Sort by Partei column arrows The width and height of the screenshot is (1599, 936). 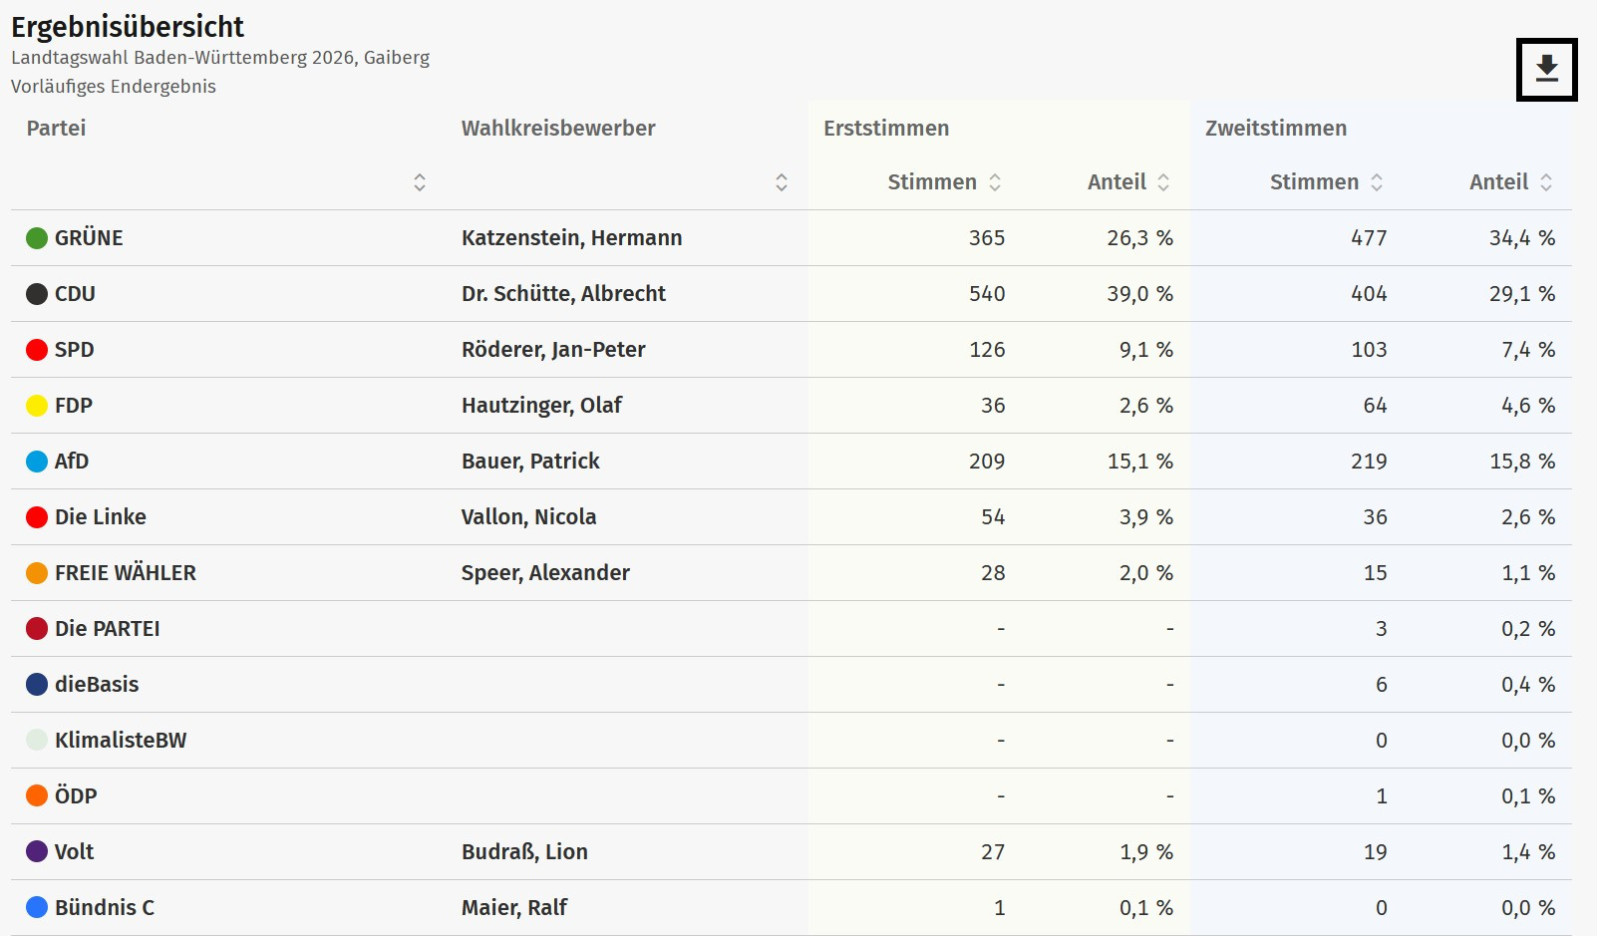(420, 182)
